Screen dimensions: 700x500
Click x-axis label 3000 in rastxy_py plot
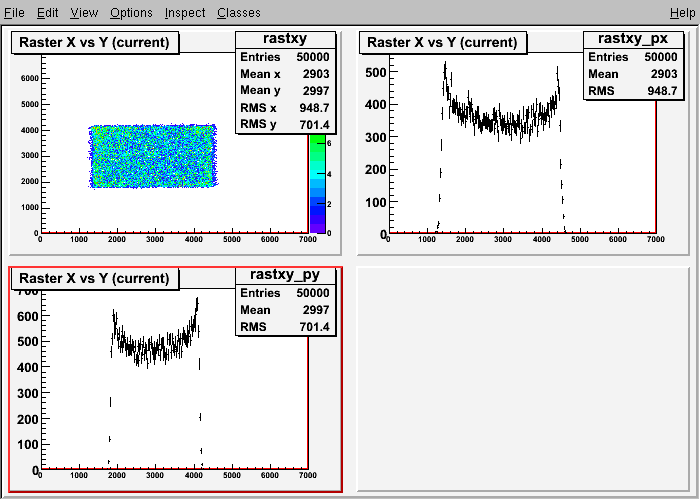tap(155, 475)
